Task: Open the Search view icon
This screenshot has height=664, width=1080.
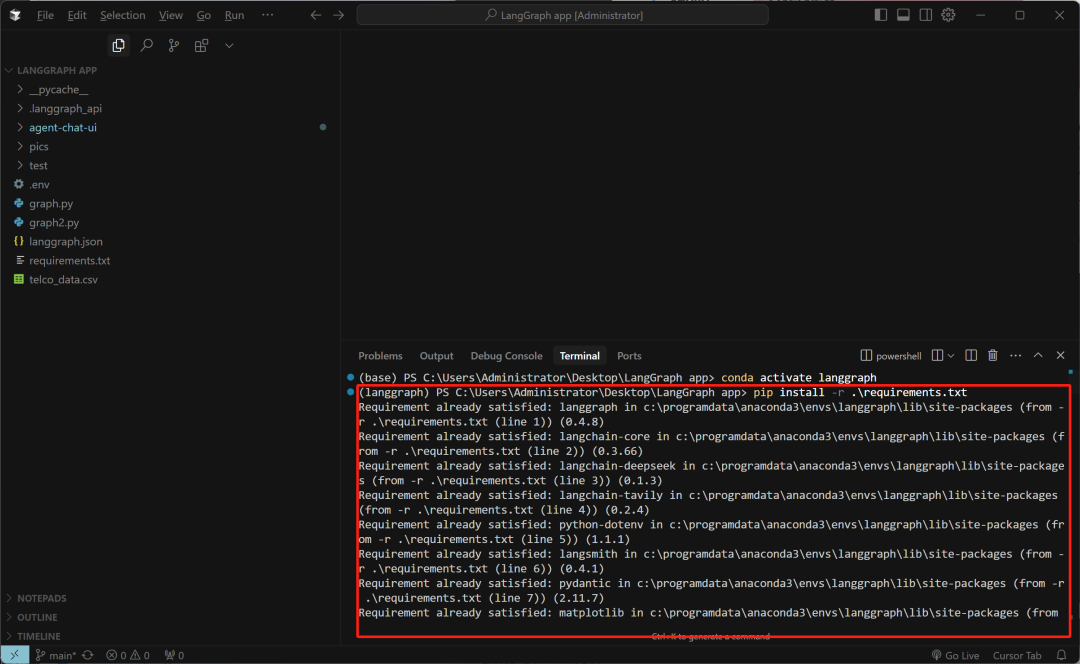Action: click(147, 45)
